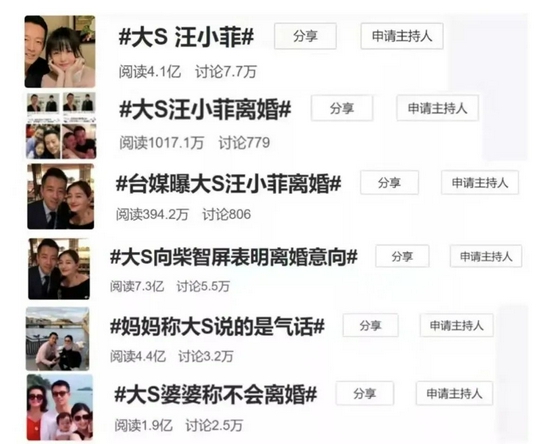Viewport: 550px width, 444px height.
Task: Apply as host for #大S向柴智屏表明离婚意向#
Action: 486,256
